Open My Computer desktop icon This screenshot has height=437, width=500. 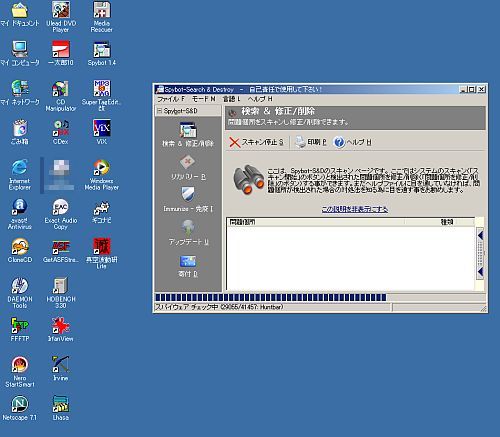click(x=20, y=53)
